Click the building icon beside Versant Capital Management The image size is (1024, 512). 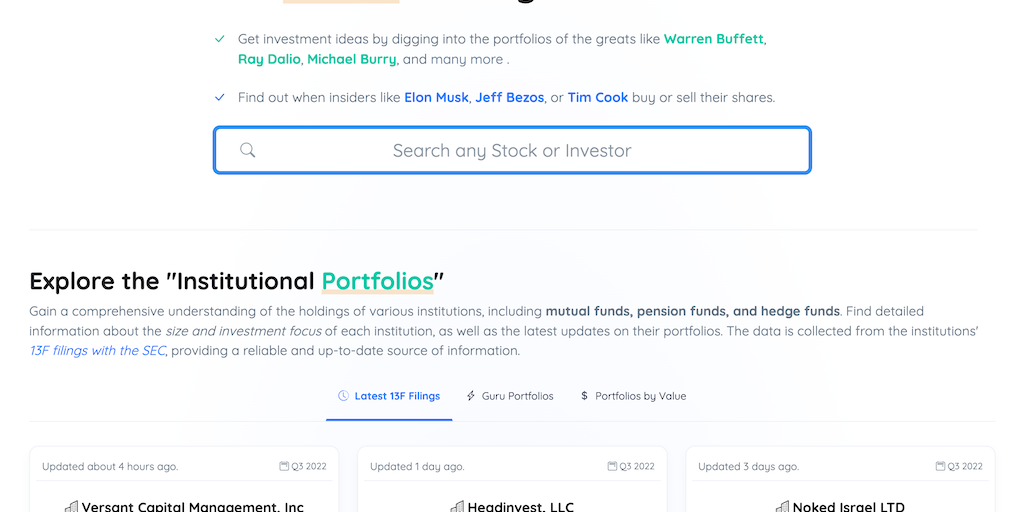click(x=71, y=507)
